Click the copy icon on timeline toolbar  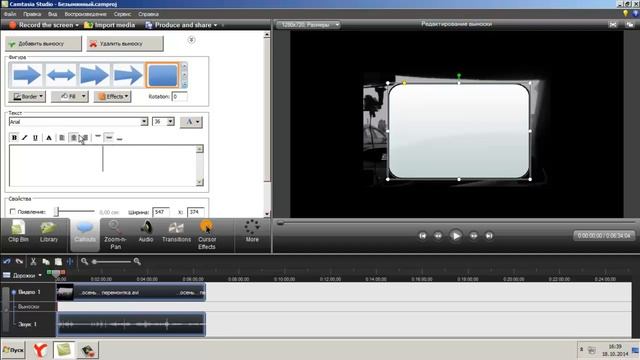pyautogui.click(x=46, y=262)
